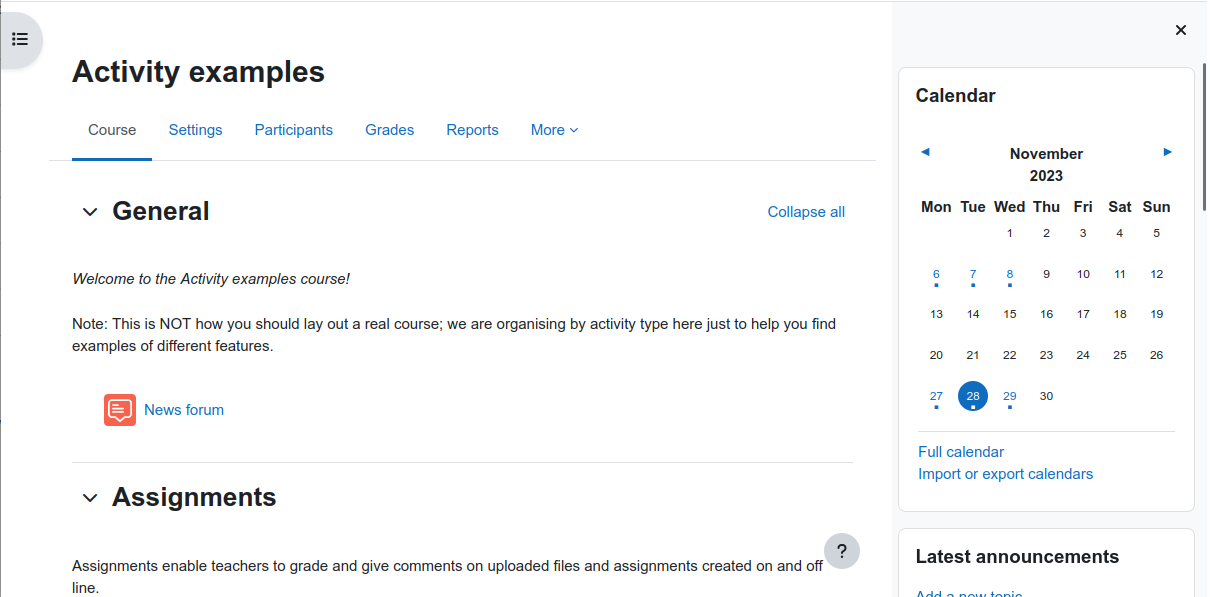Open the Full calendar link

tap(961, 452)
